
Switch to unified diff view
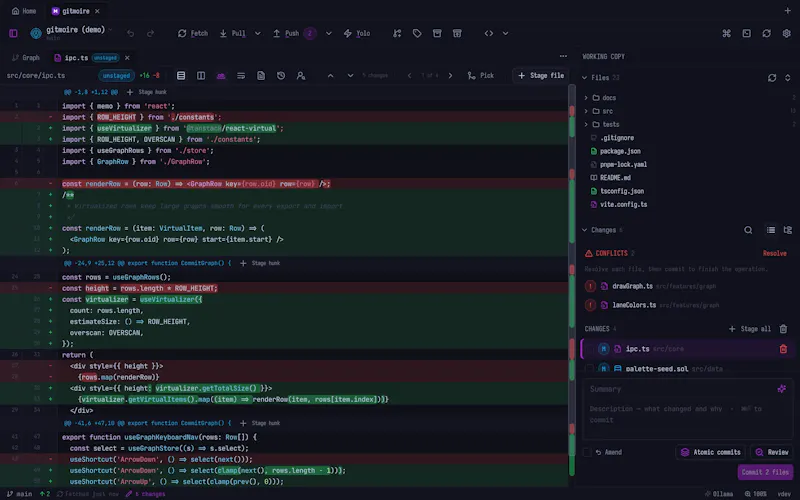[x=181, y=76]
